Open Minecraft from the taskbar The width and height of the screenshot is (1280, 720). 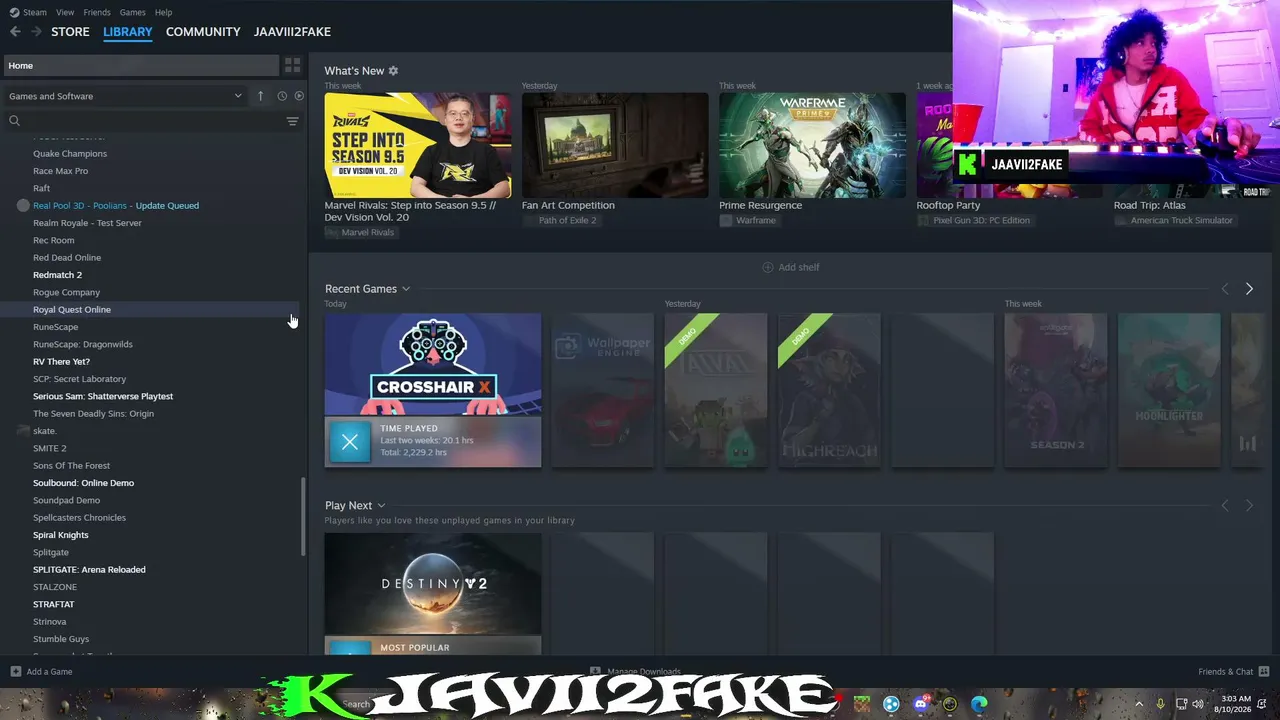(862, 704)
